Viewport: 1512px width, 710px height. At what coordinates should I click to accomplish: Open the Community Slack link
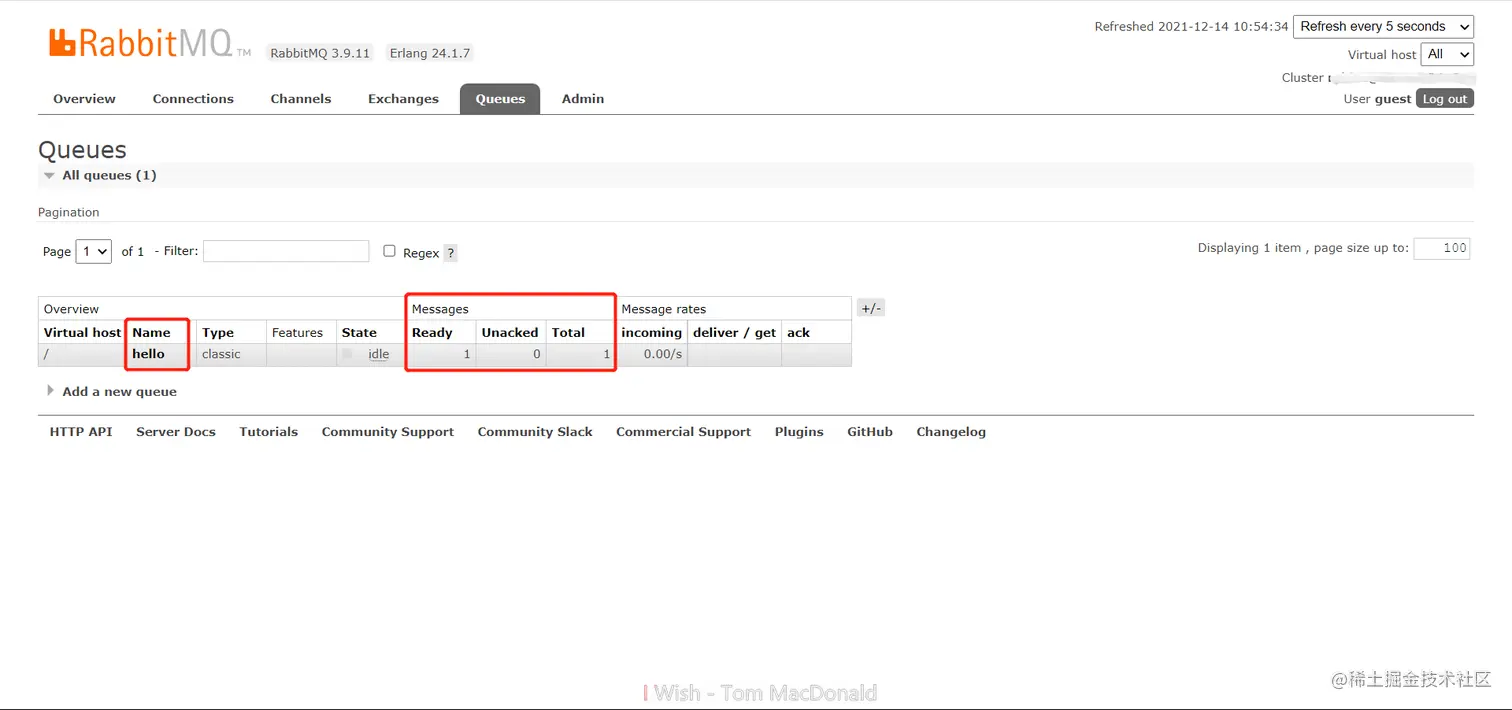click(x=535, y=432)
